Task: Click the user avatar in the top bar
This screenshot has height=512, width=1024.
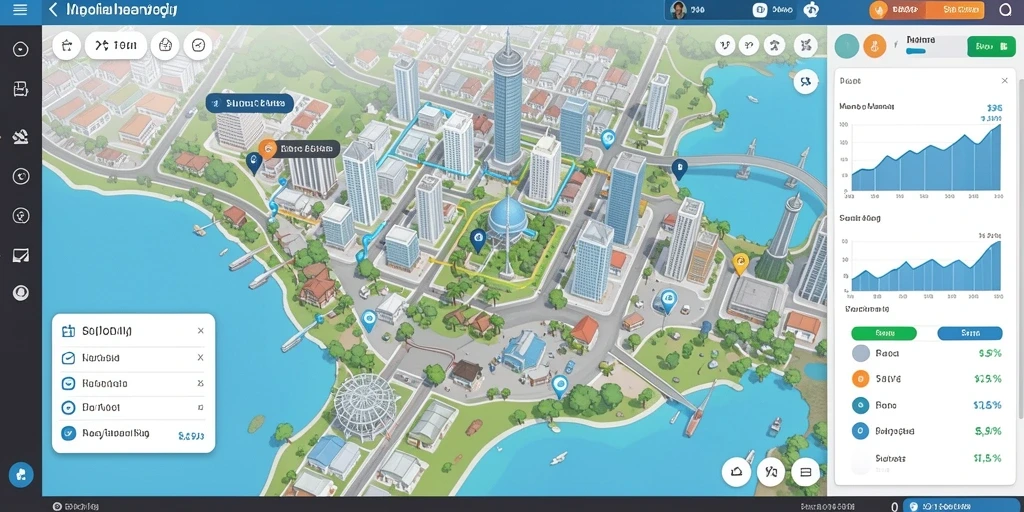Action: [679, 10]
